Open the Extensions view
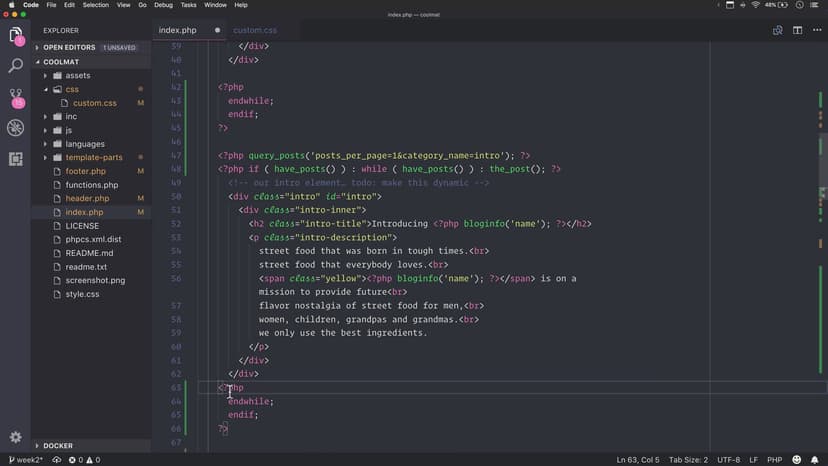Image resolution: width=828 pixels, height=466 pixels. (16, 159)
